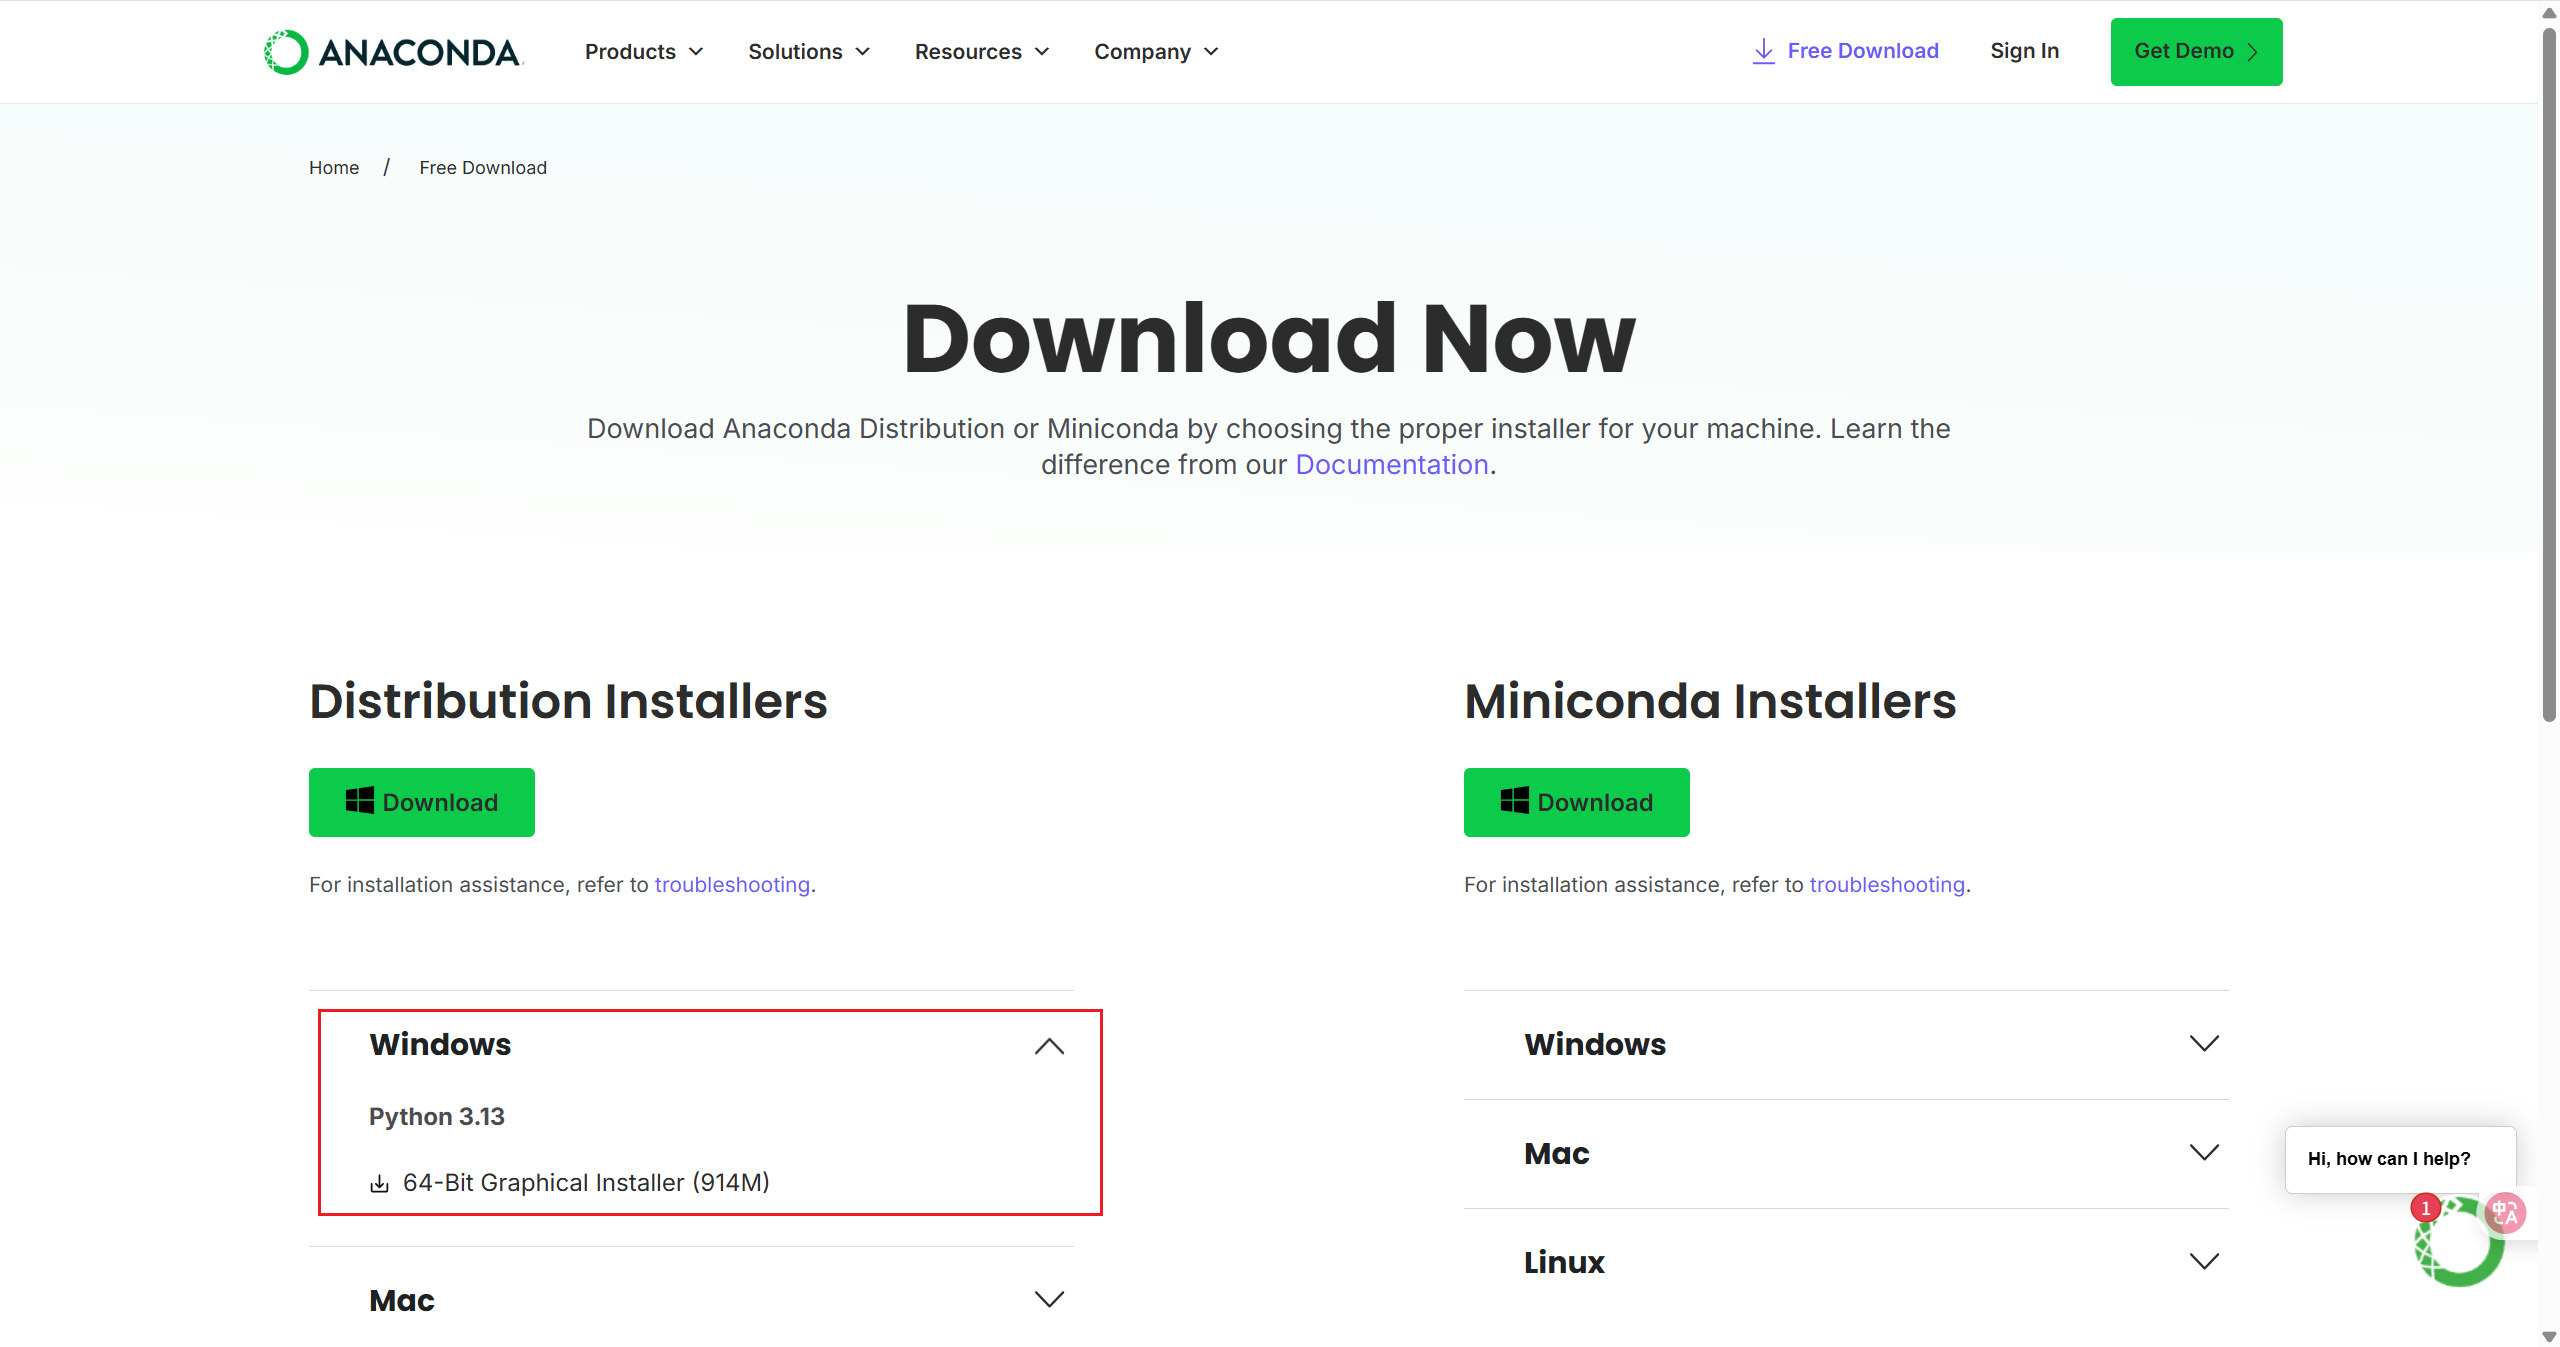Expand the Miniconda Windows section
This screenshot has width=2560, height=1347.
pos(1846,1044)
